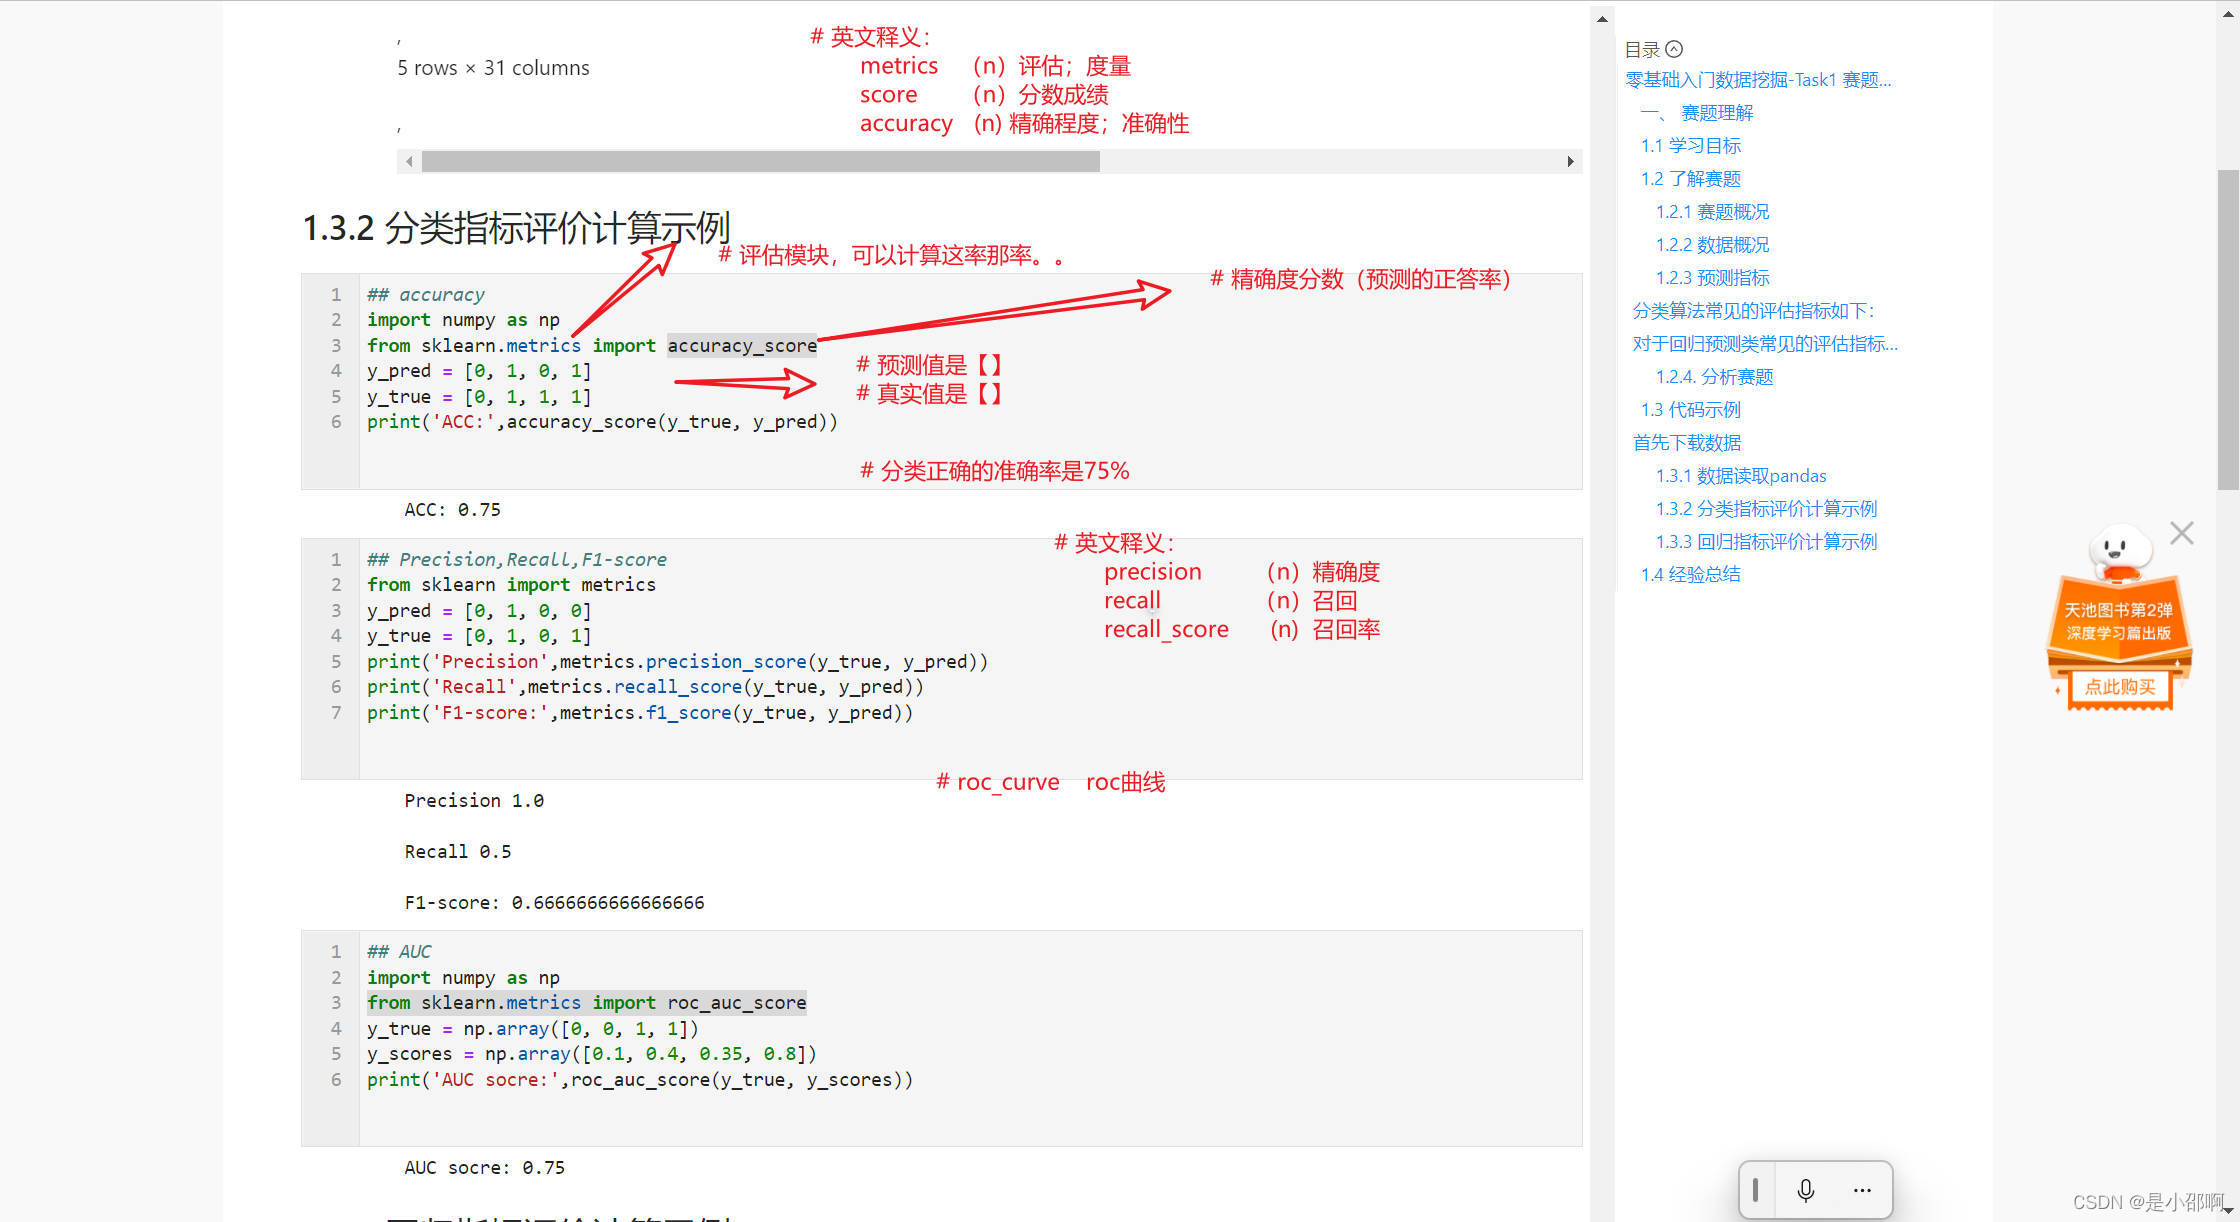The width and height of the screenshot is (2240, 1222).
Task: Close the orange book advertisement popup
Action: (2181, 533)
